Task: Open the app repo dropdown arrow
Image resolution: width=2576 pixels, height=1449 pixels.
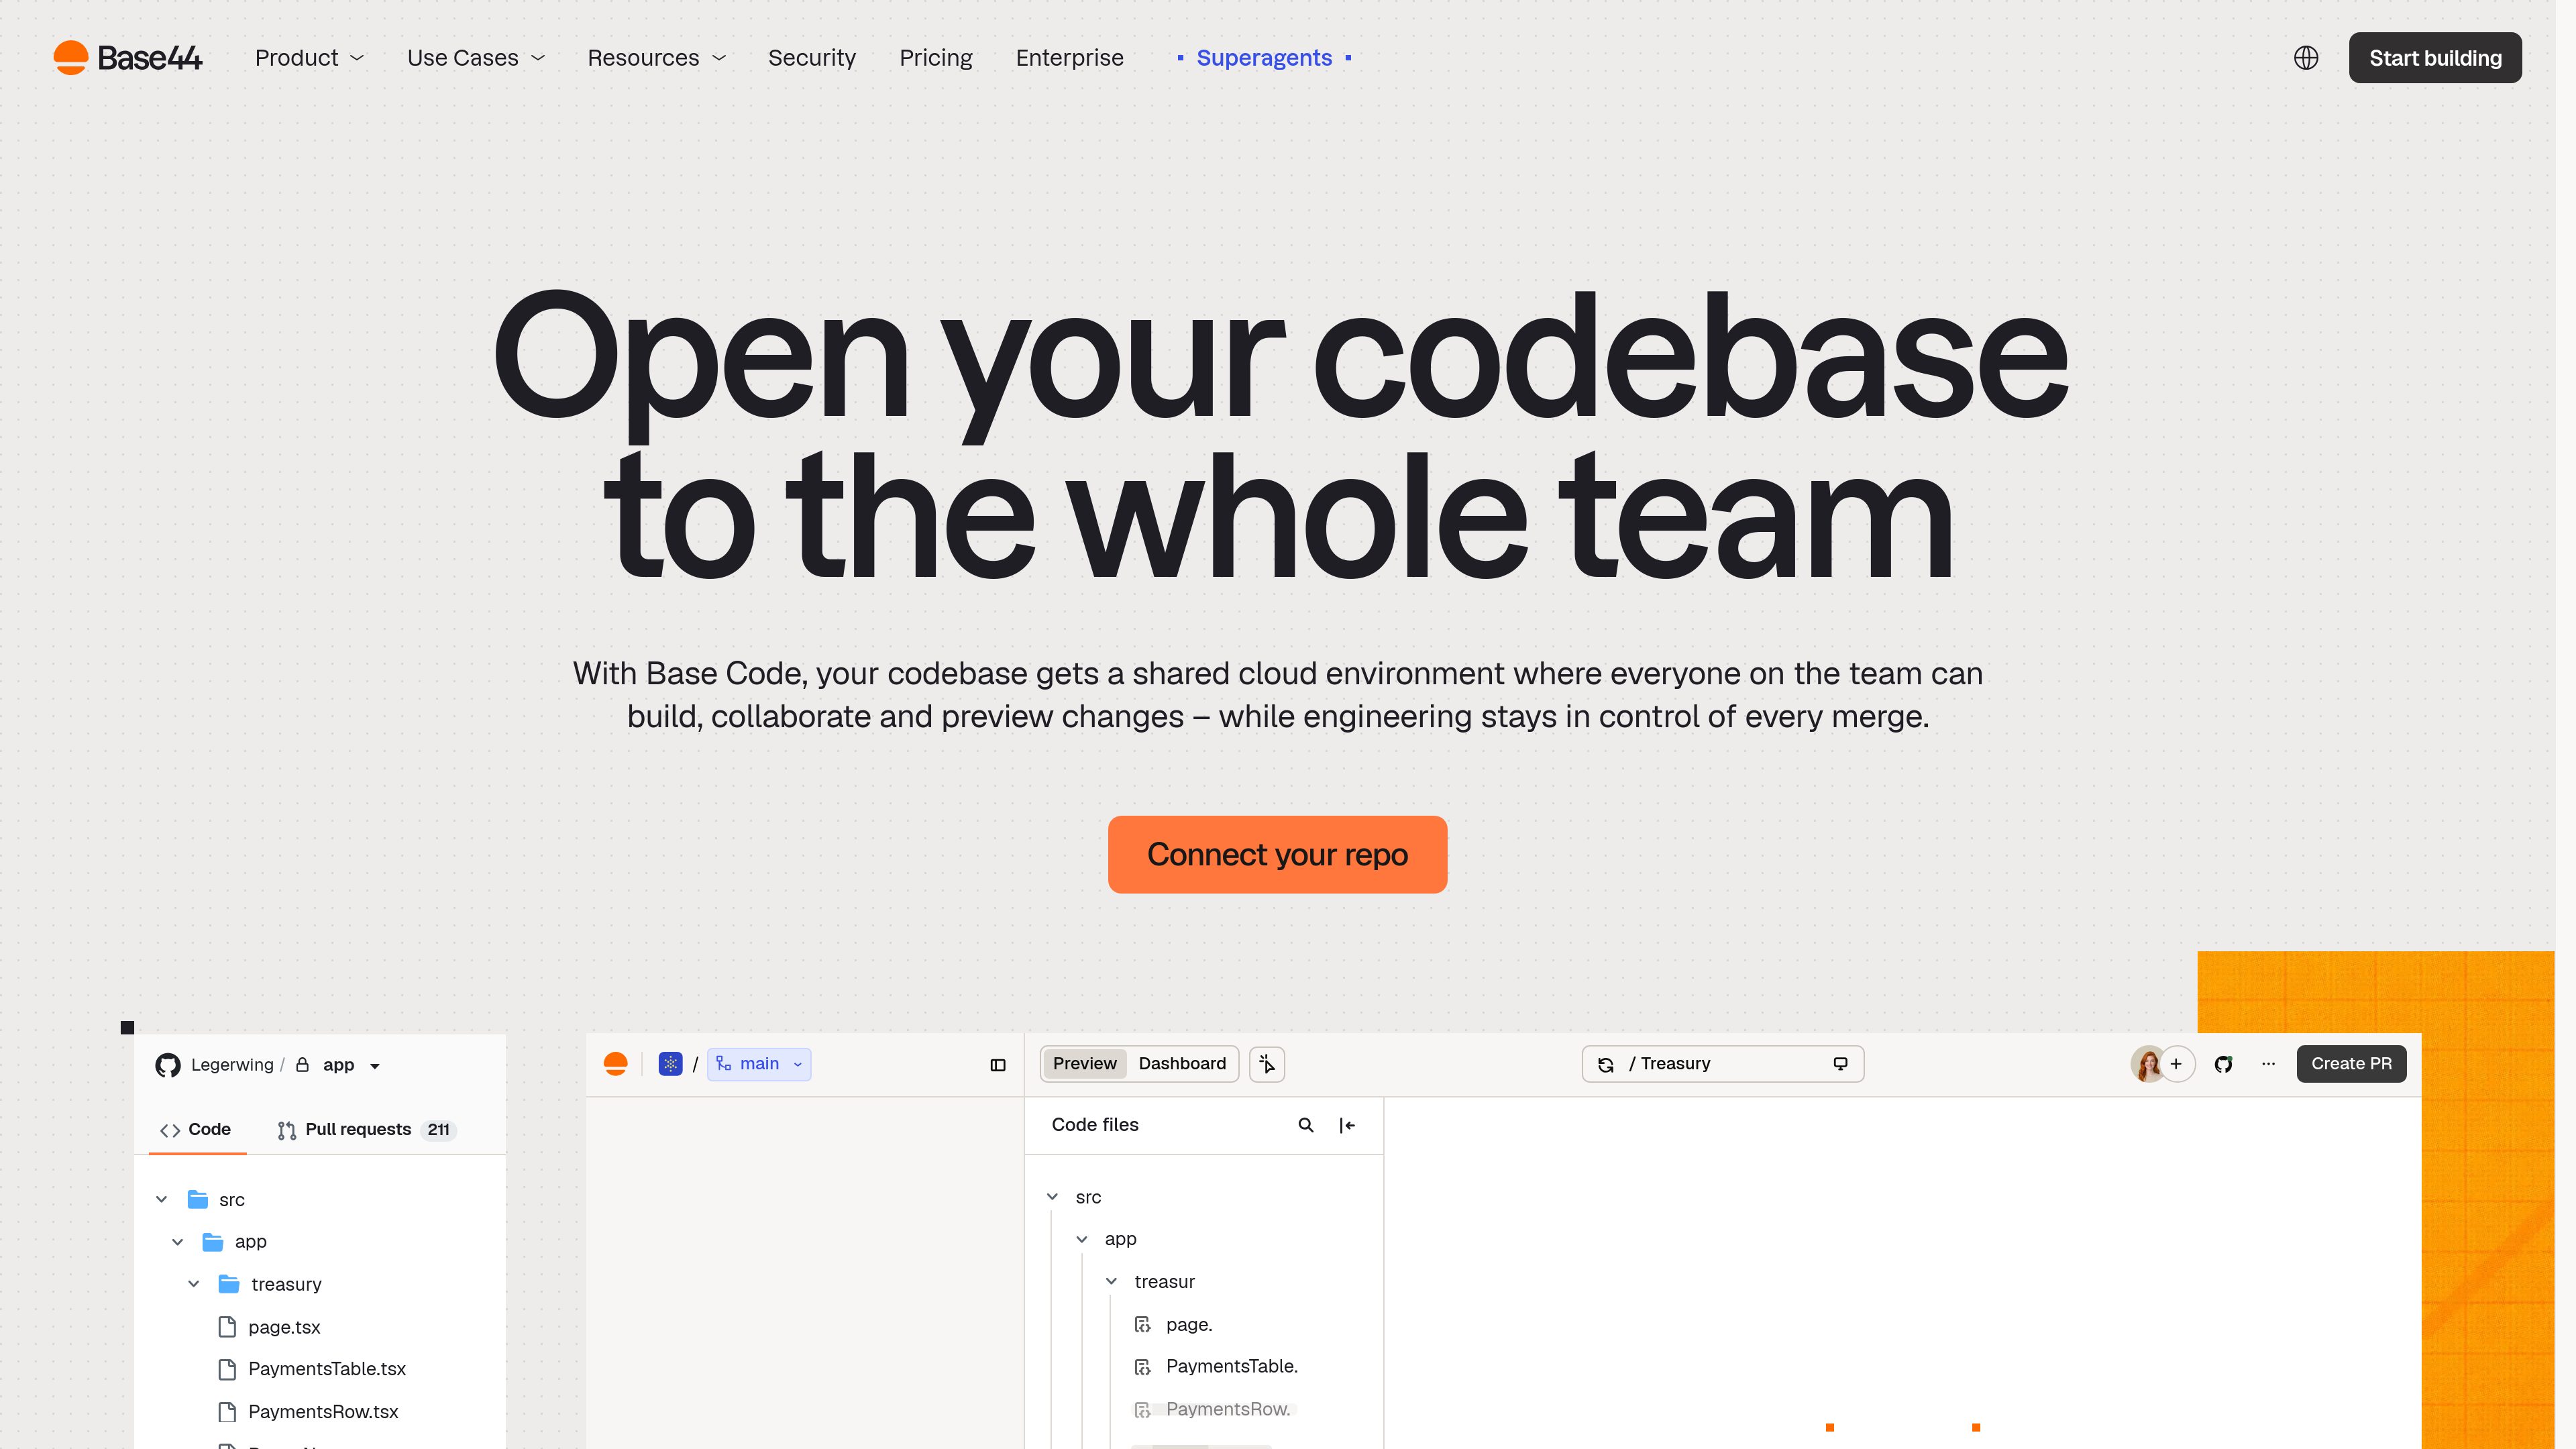Action: click(375, 1066)
